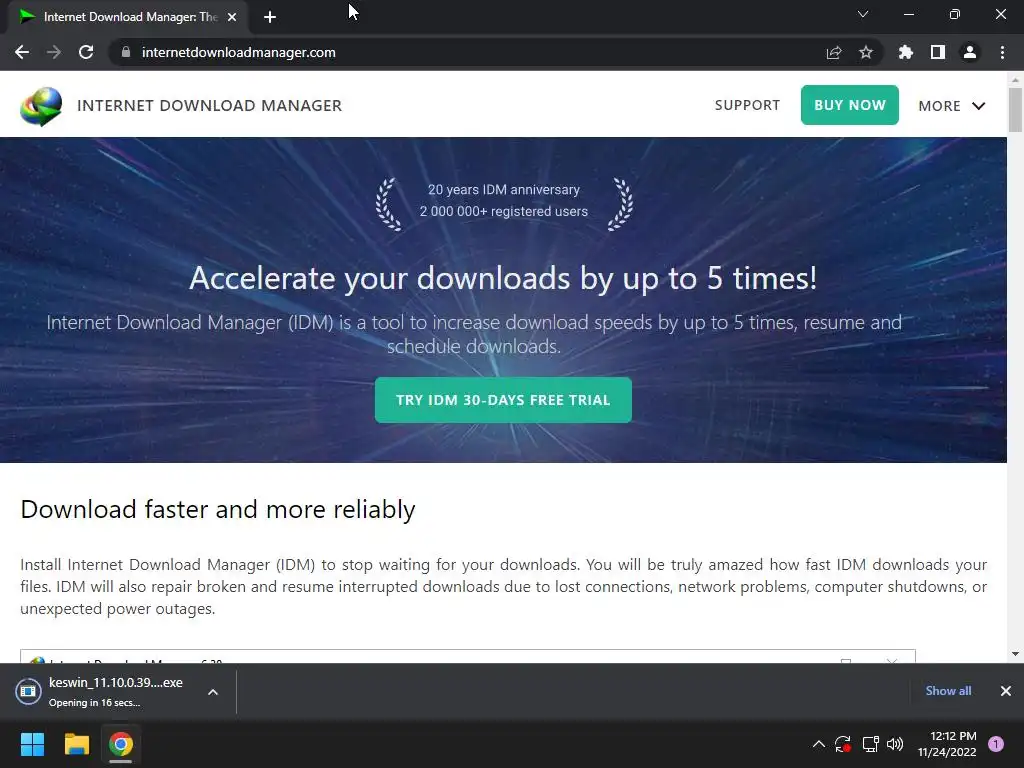This screenshot has height=768, width=1024.
Task: Open the Extensions puzzle icon
Action: [906, 52]
